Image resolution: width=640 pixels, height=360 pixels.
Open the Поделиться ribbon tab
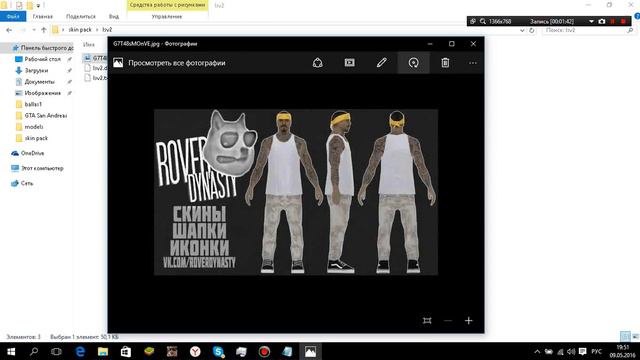click(x=80, y=16)
